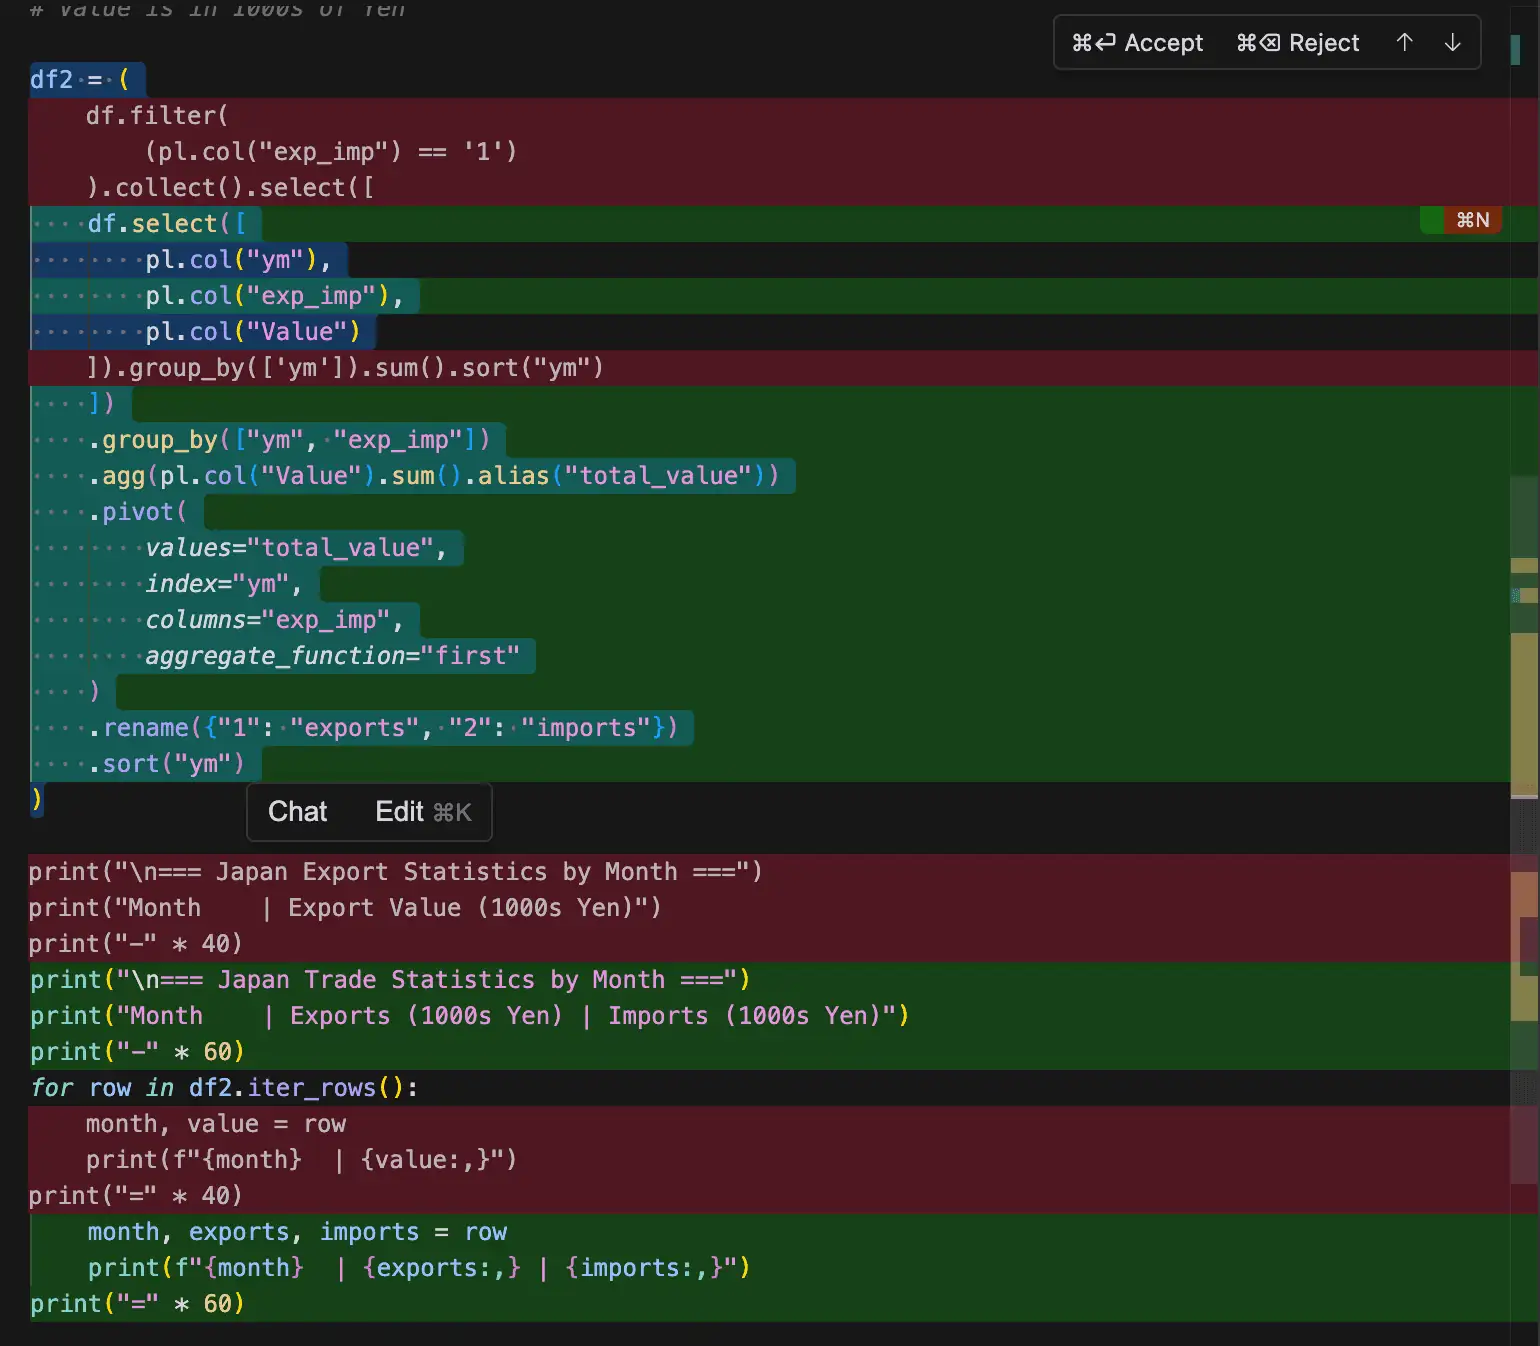Click added line 'print("-" * 60)'
The width and height of the screenshot is (1540, 1346).
(138, 1052)
